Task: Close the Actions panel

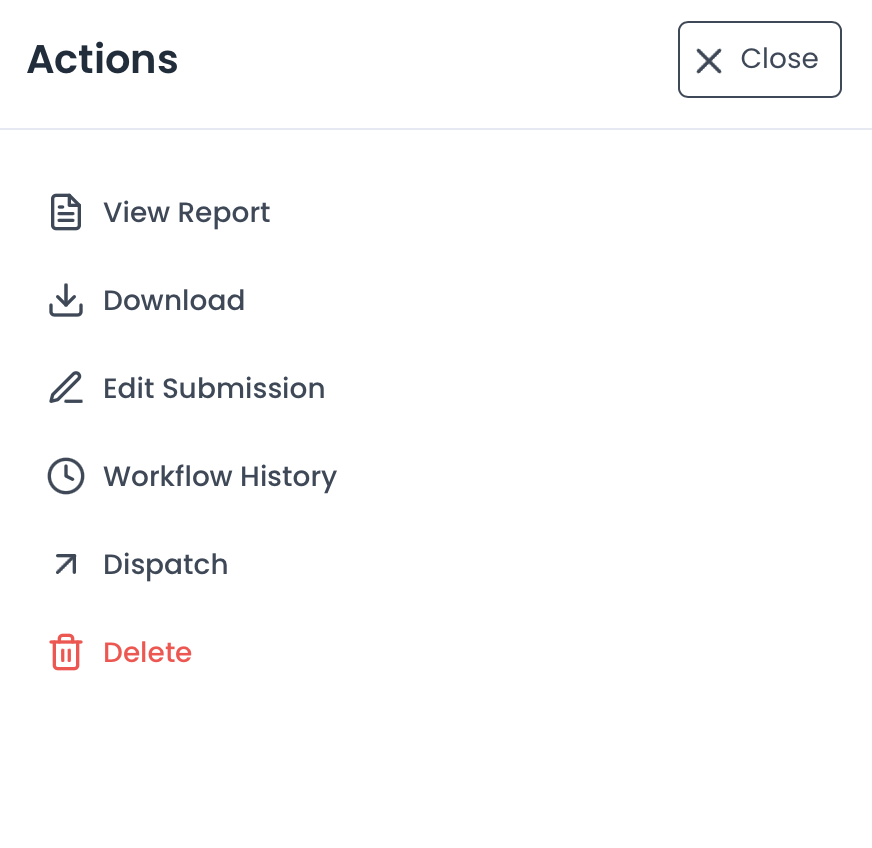Action: coord(759,60)
